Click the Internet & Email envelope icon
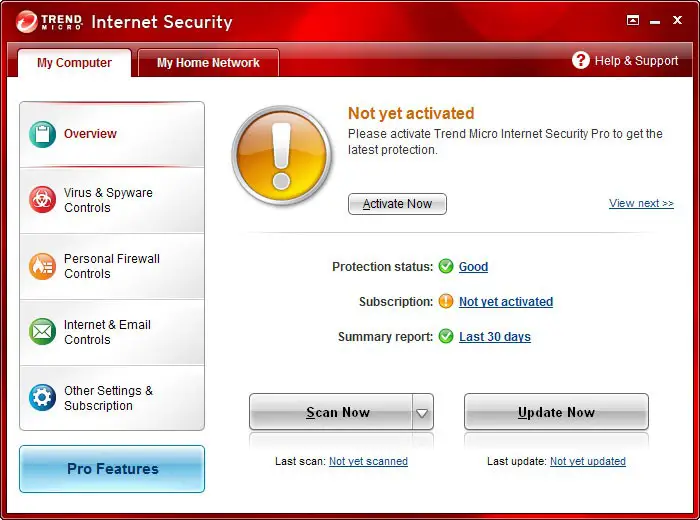 click(x=42, y=332)
